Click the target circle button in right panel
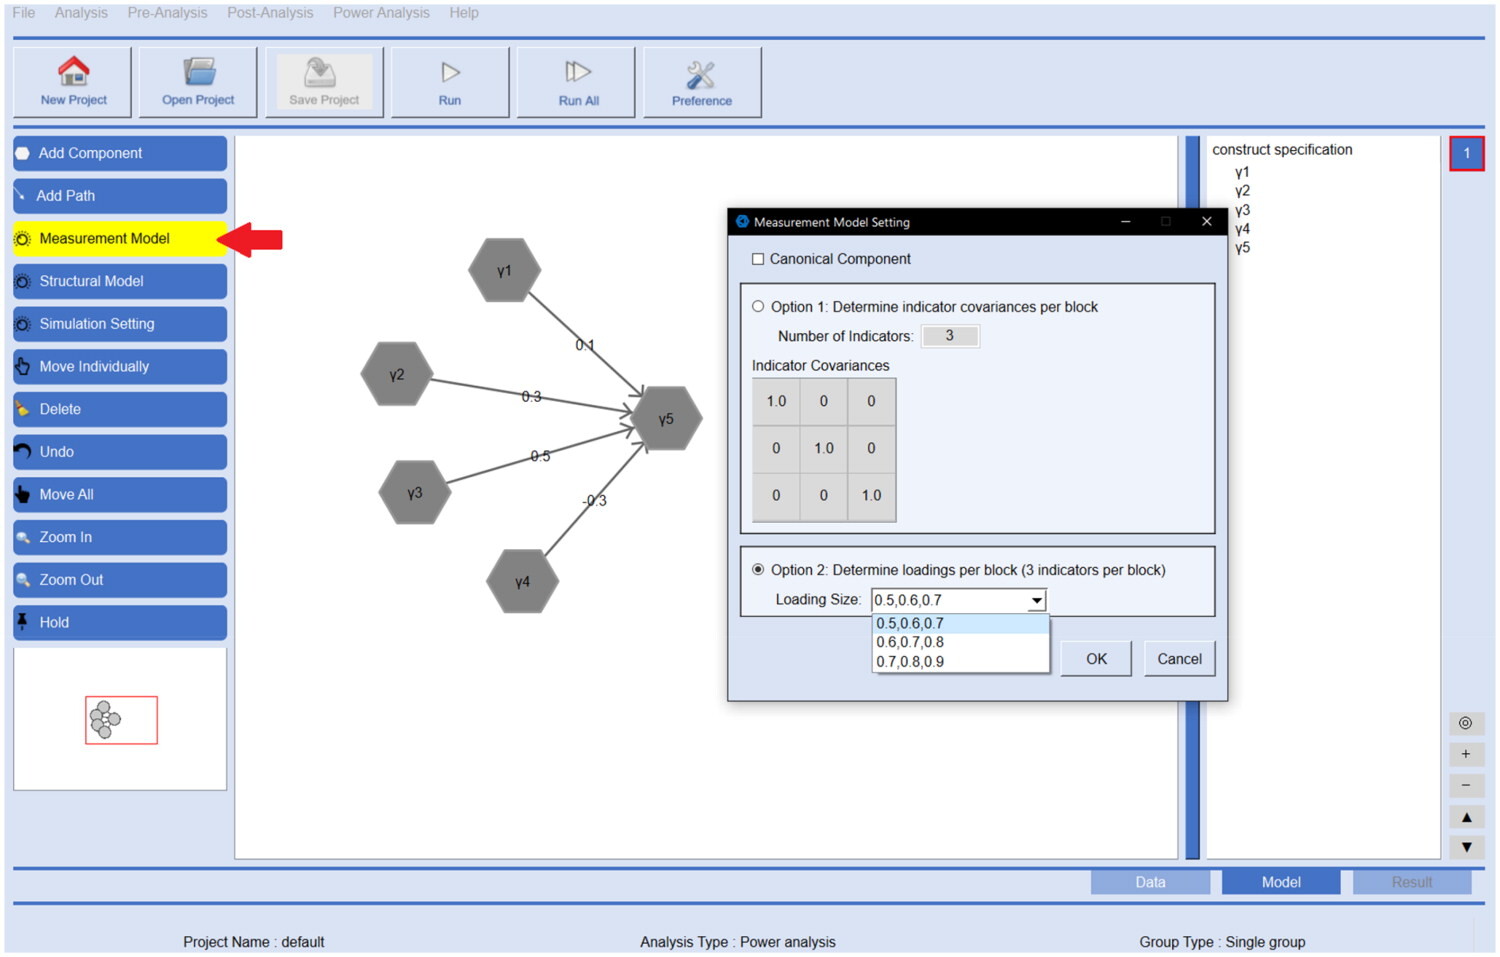This screenshot has width=1500, height=957. [x=1465, y=723]
